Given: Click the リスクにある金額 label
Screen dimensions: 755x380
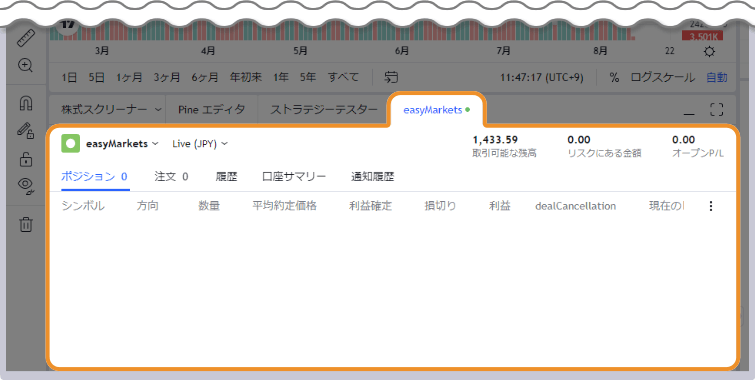Looking at the screenshot, I should tap(604, 154).
